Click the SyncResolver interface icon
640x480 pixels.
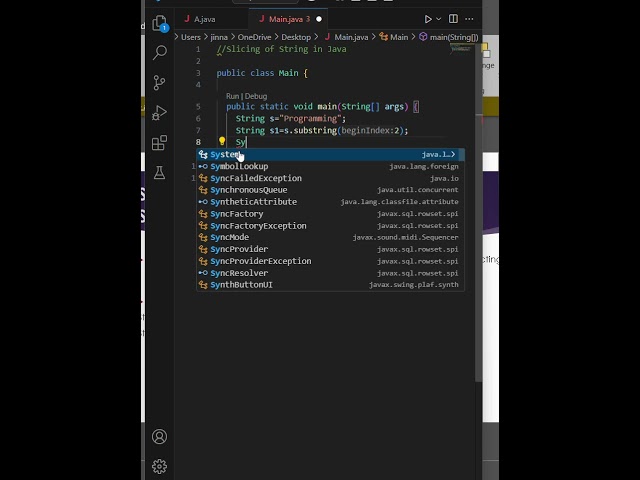(x=203, y=273)
